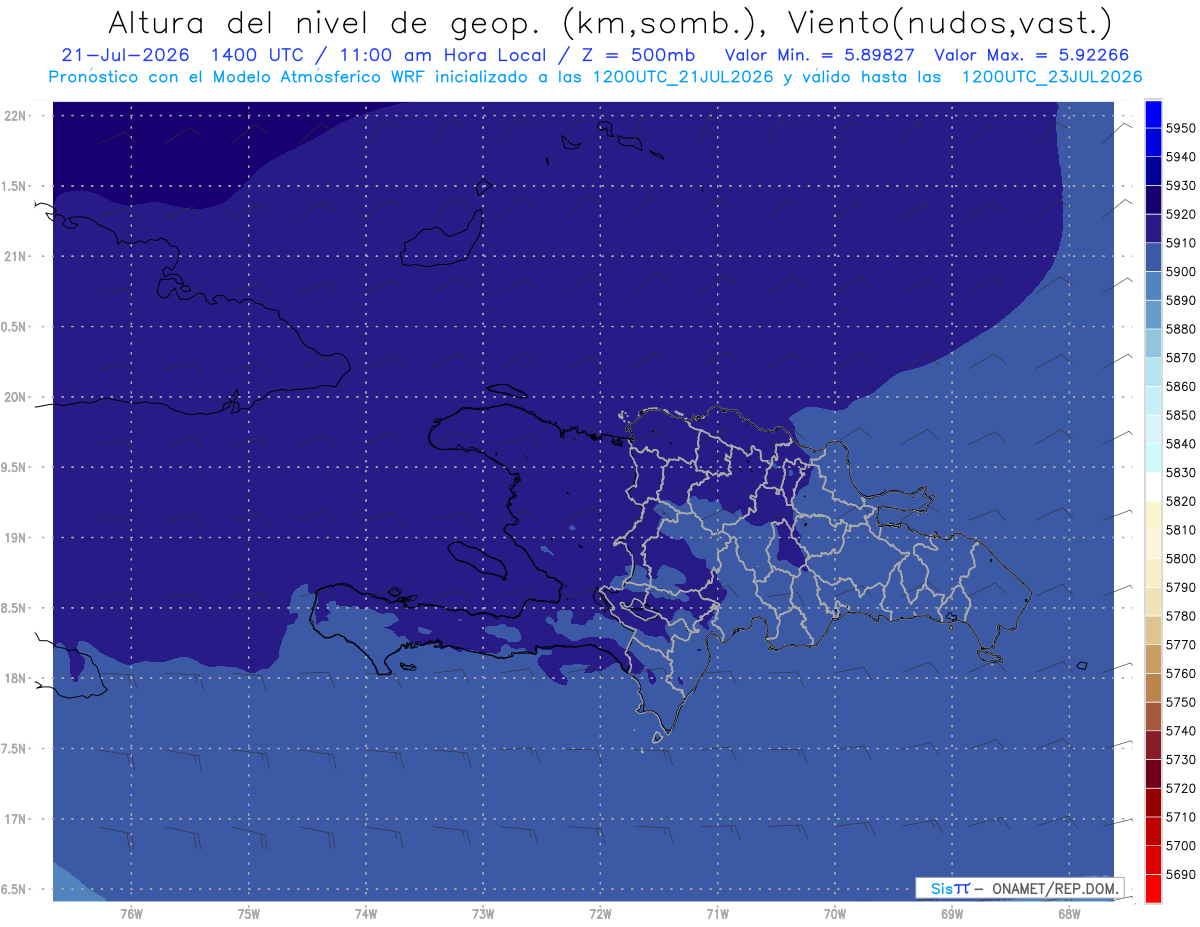Screen dimensions: 1200x927
Task: Click the '5830' legend value
Action: 1180,473
